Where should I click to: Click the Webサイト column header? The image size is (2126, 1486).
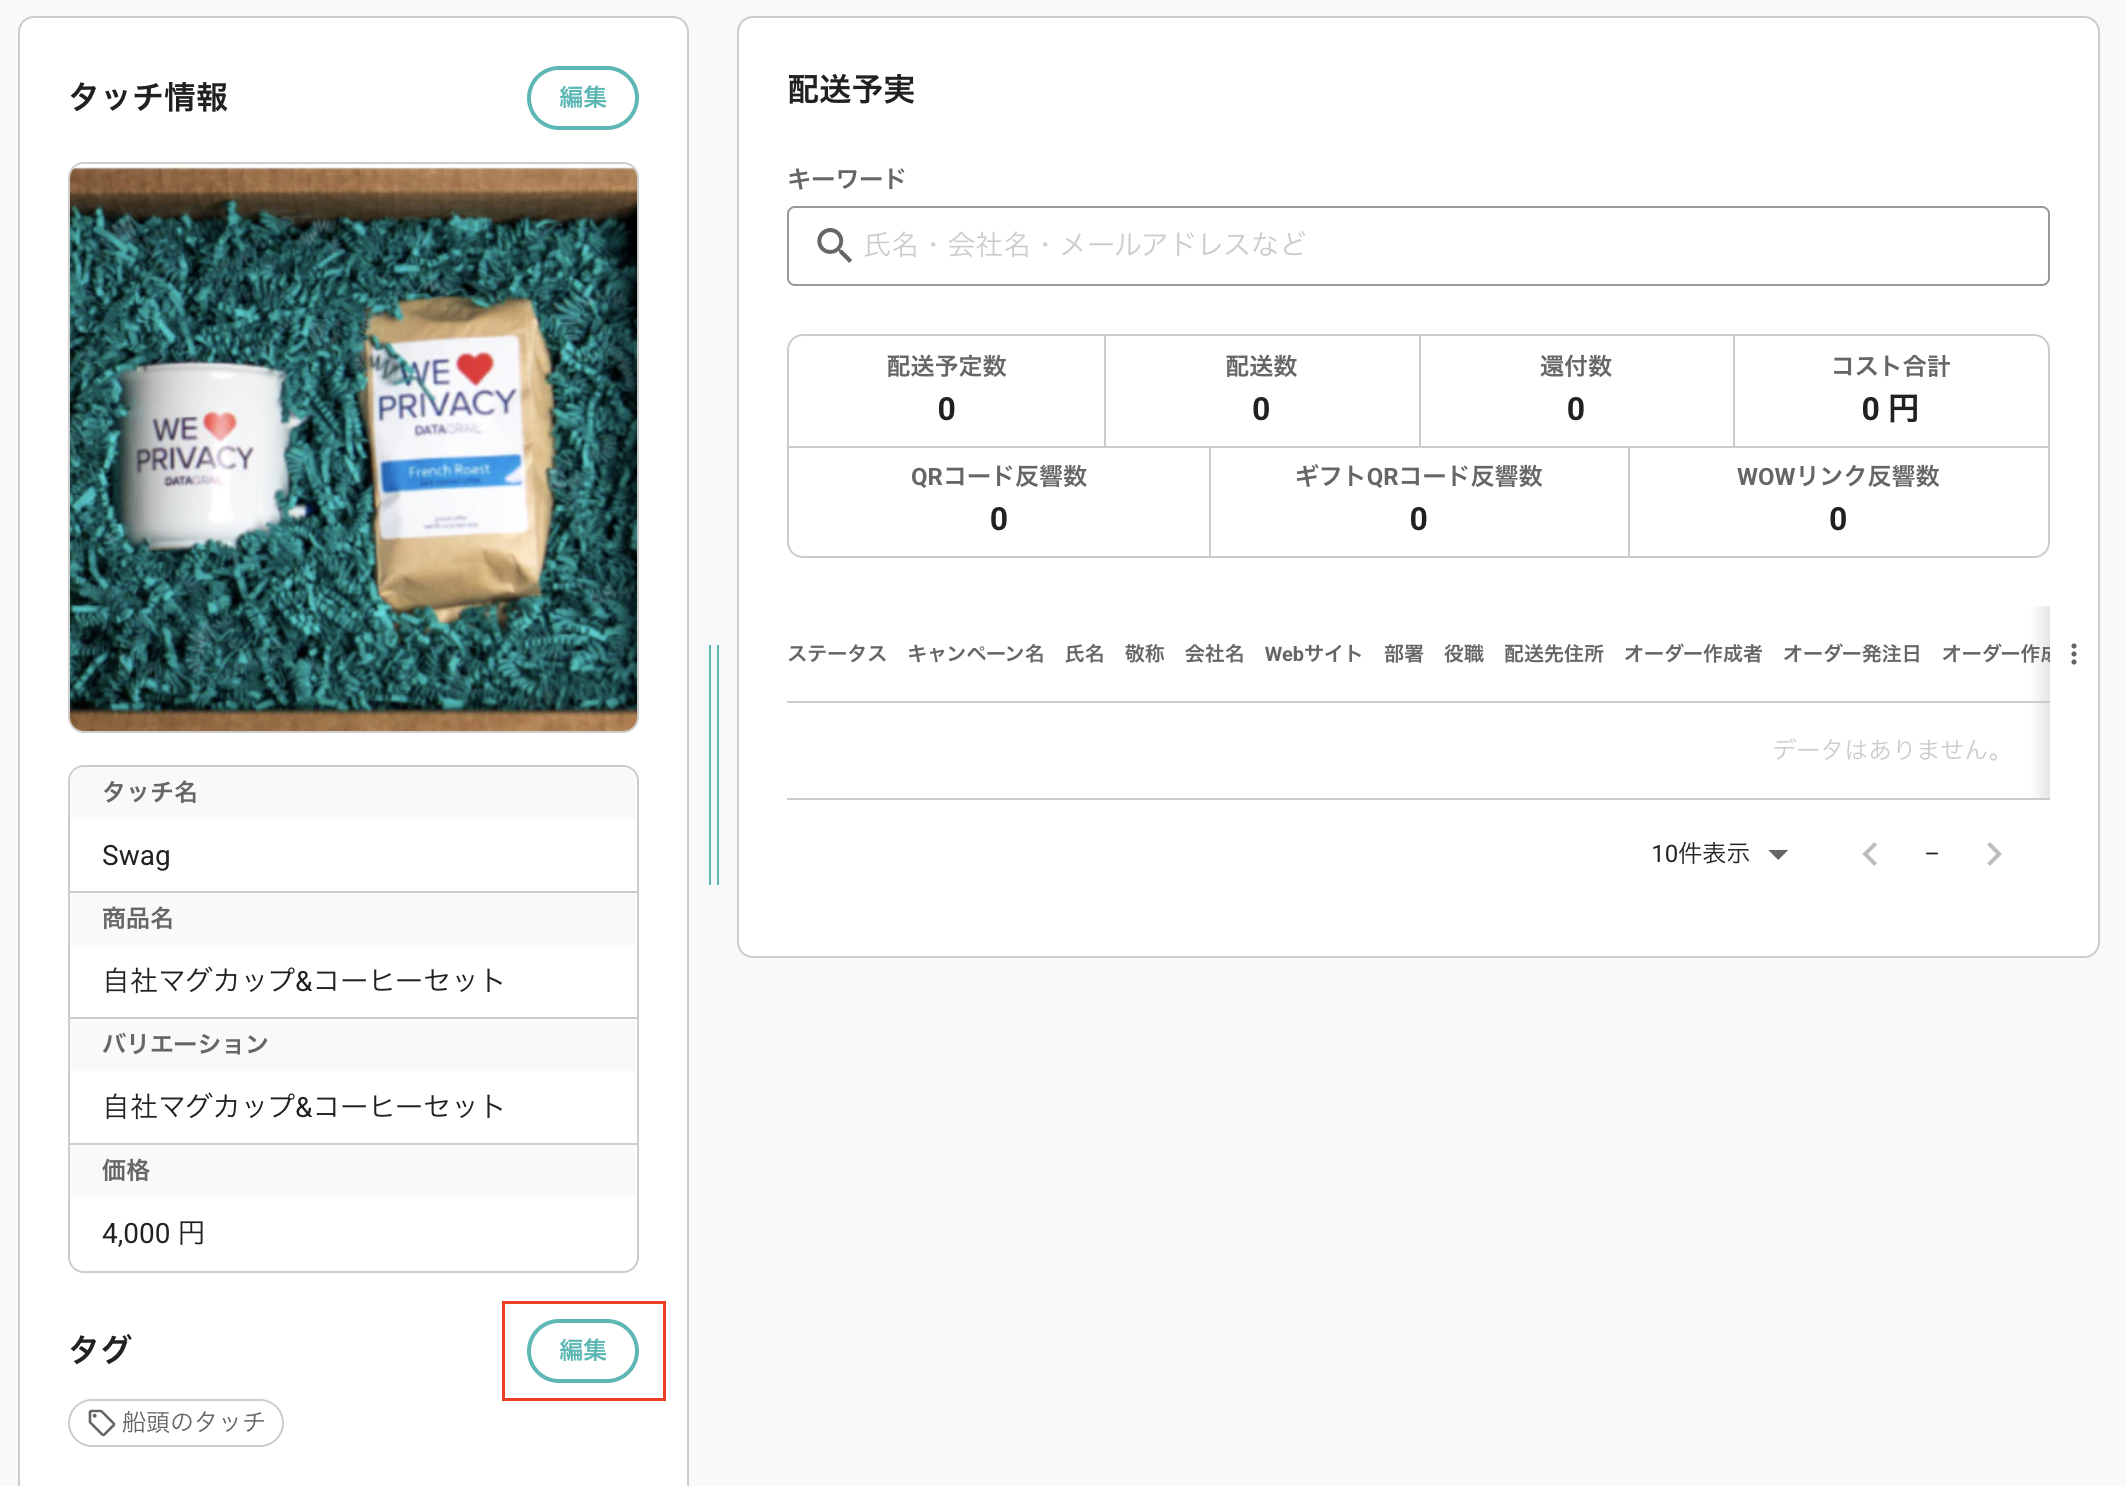pos(1313,654)
